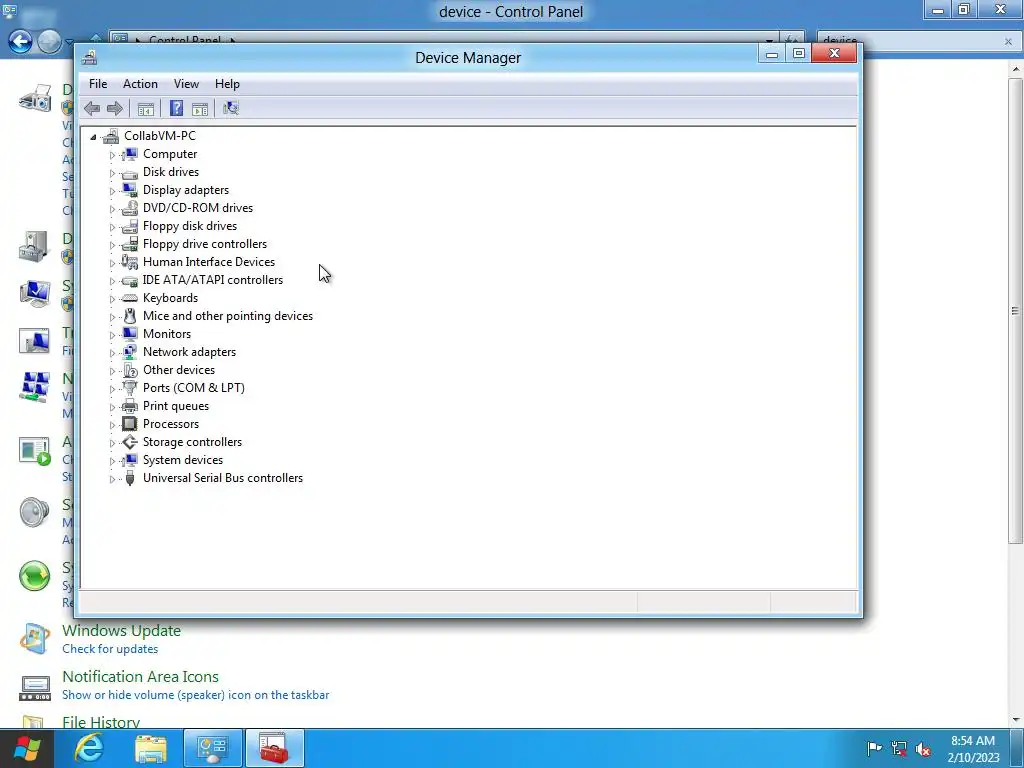
Task: Click the Control Panel scrollbar down arrow
Action: pyautogui.click(x=1016, y=720)
